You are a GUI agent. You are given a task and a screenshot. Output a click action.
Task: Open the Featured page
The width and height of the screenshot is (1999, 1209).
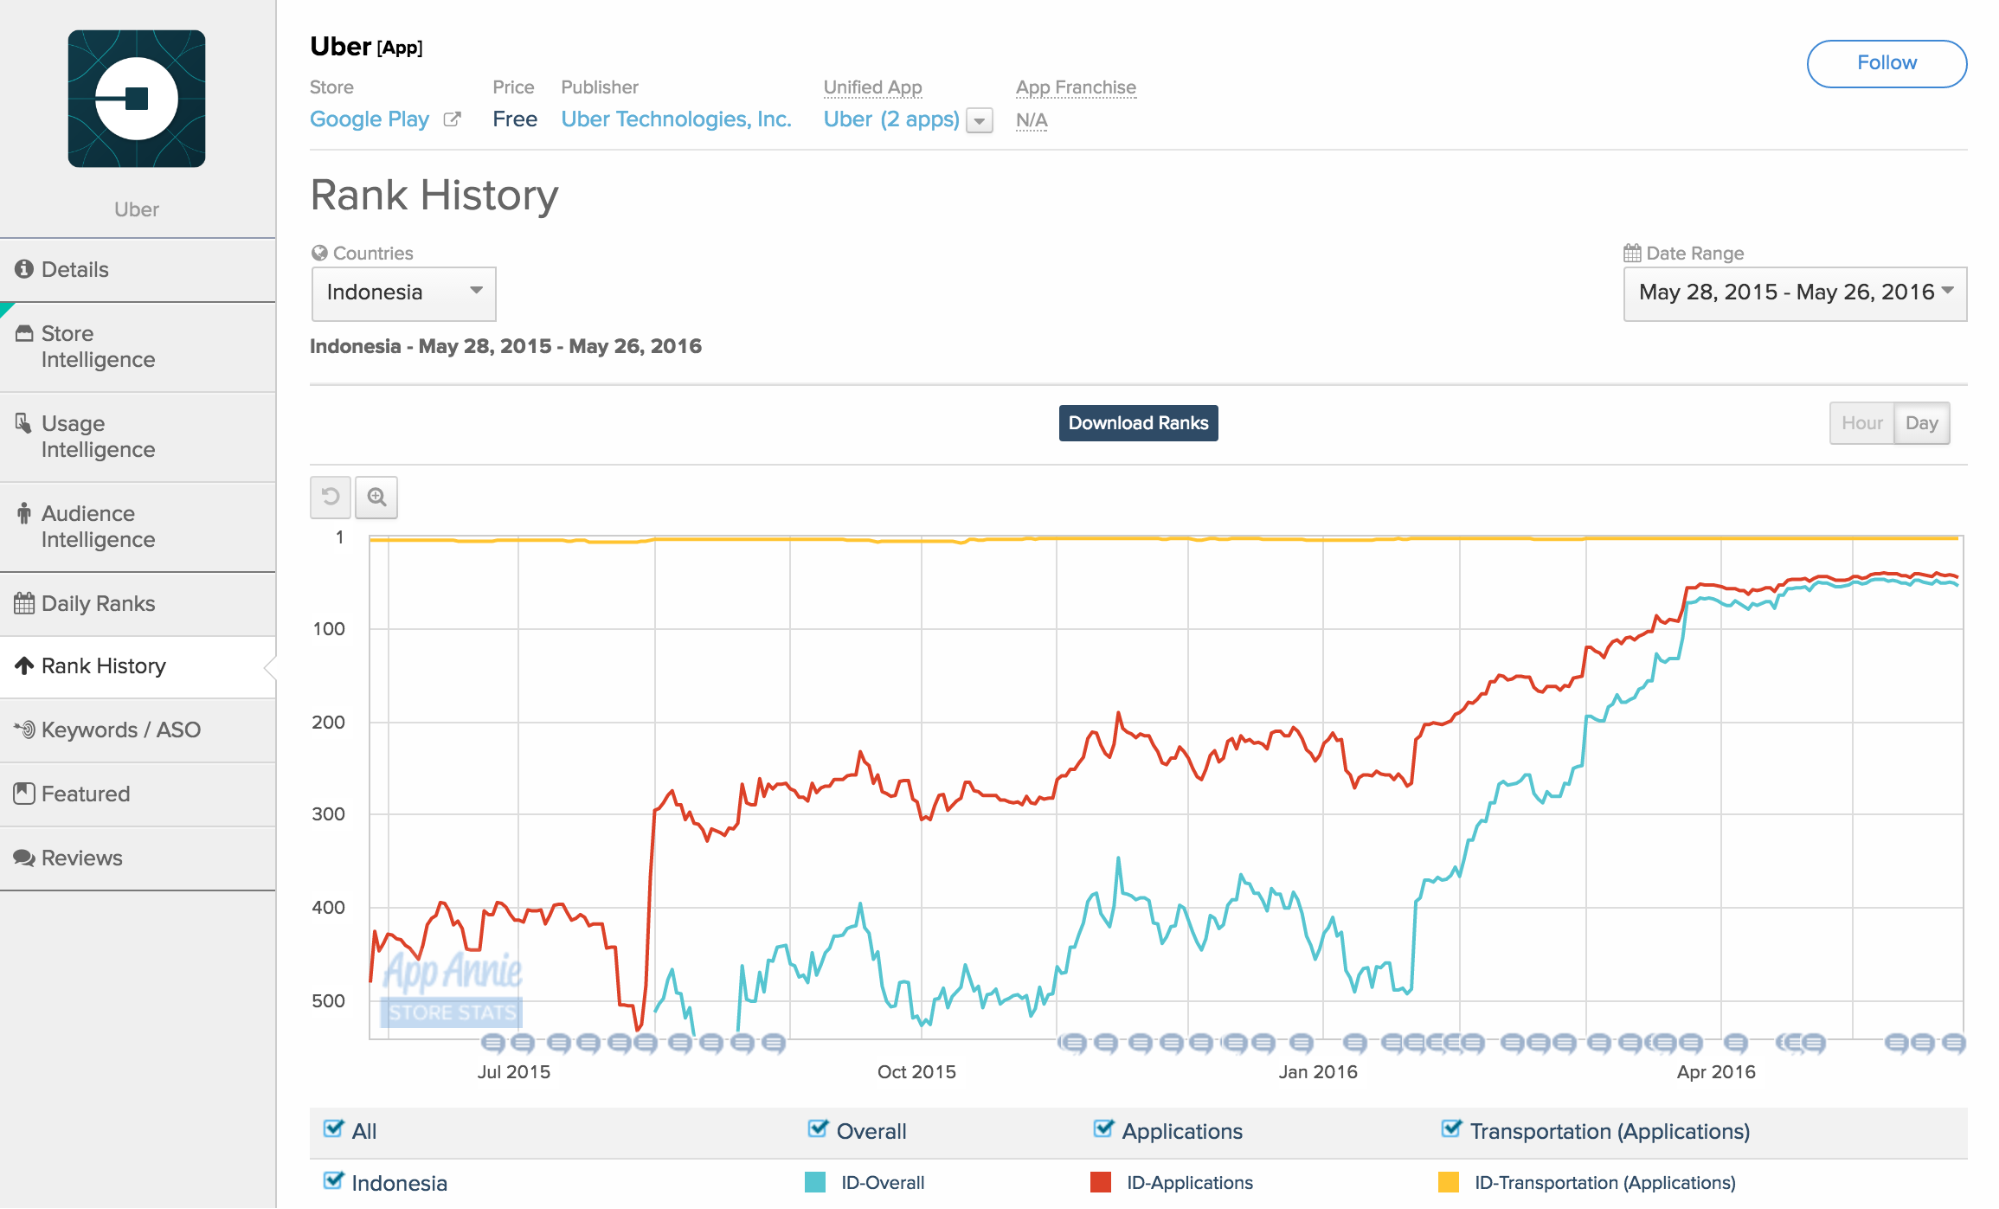(x=138, y=794)
